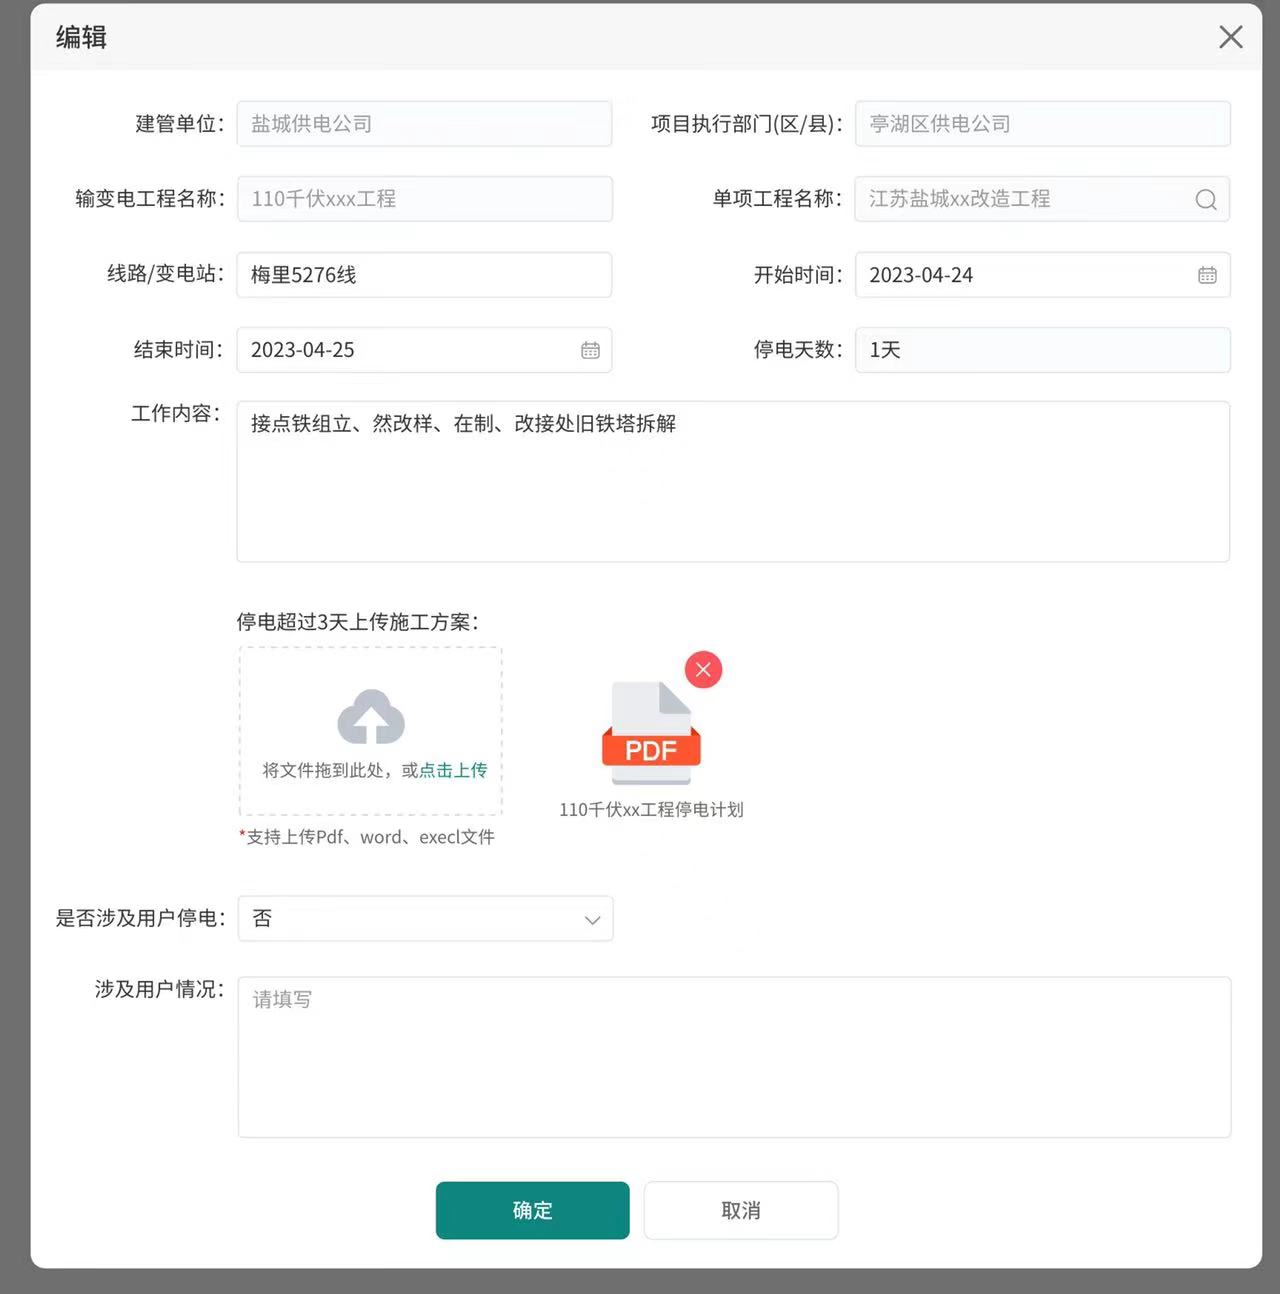Open calendar icon for 结束时间
Image resolution: width=1280 pixels, height=1294 pixels.
click(590, 350)
